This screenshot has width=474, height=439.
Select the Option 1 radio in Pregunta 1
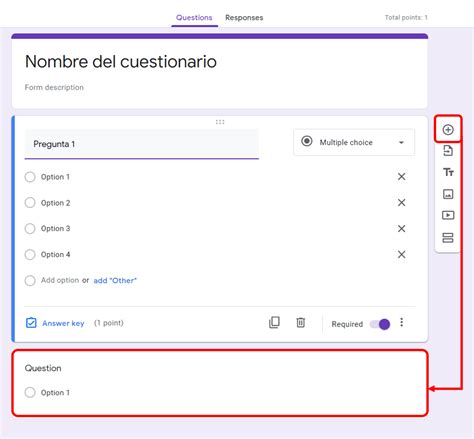[x=30, y=177]
